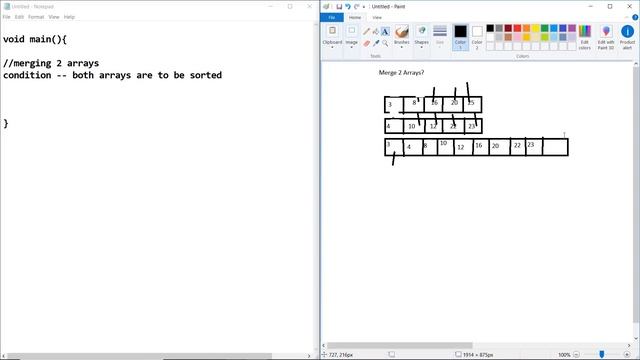Pick the purple color swatch

click(x=572, y=28)
